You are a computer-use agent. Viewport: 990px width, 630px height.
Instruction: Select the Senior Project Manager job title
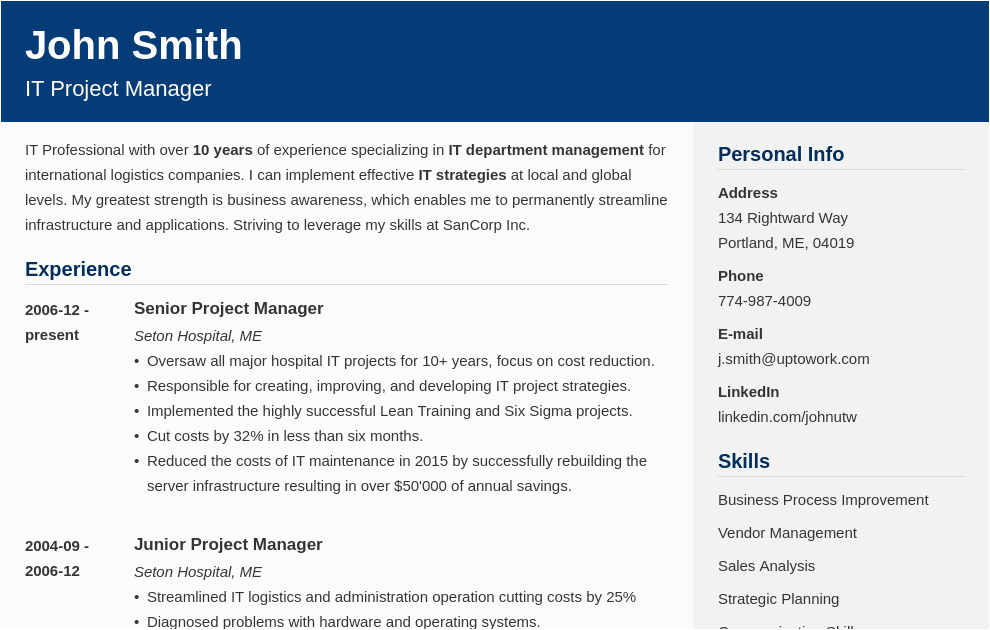pos(229,308)
